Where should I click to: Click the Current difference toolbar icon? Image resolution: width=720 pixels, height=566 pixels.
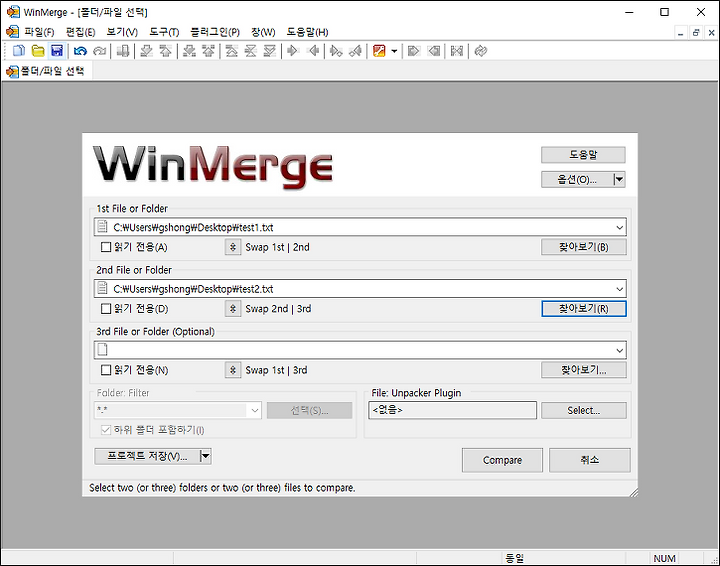[x=251, y=51]
